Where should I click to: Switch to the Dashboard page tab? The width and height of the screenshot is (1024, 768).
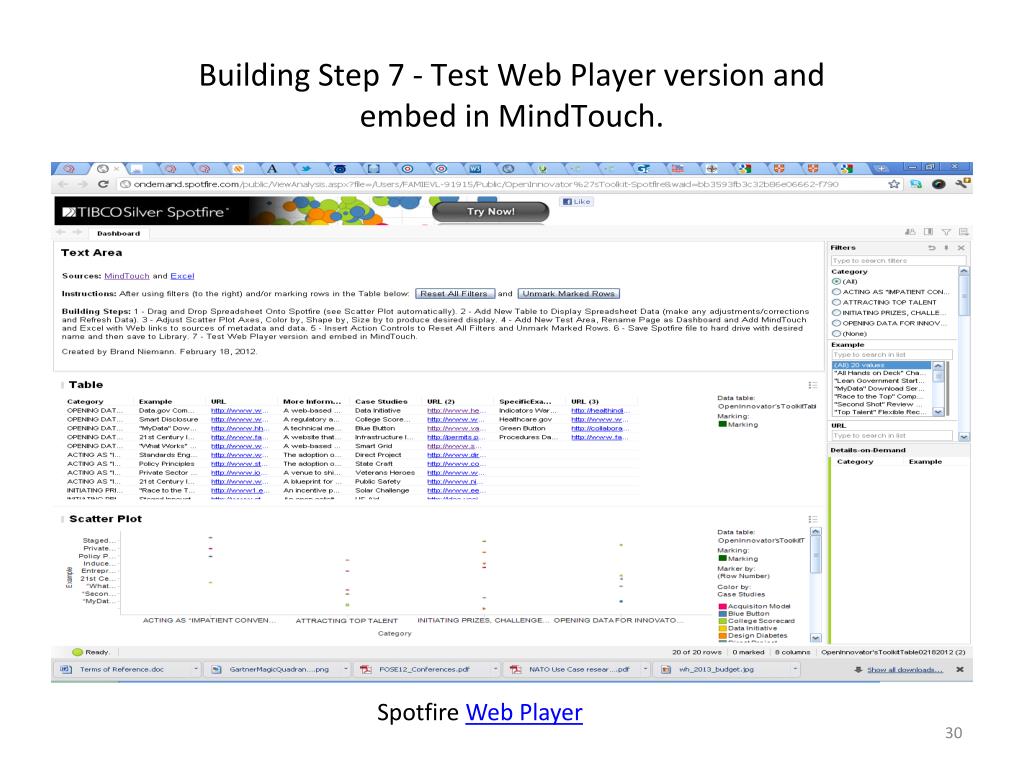pos(118,233)
